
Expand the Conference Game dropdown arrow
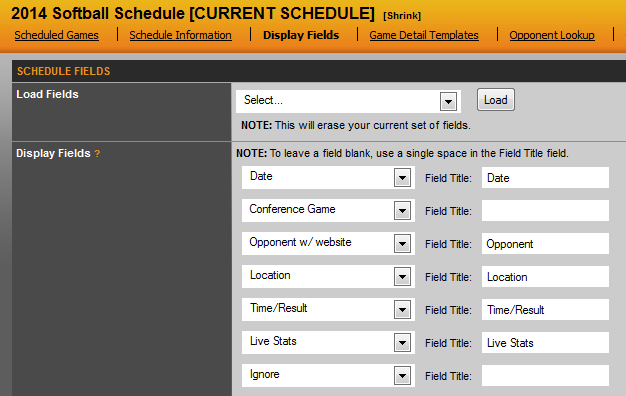[402, 210]
